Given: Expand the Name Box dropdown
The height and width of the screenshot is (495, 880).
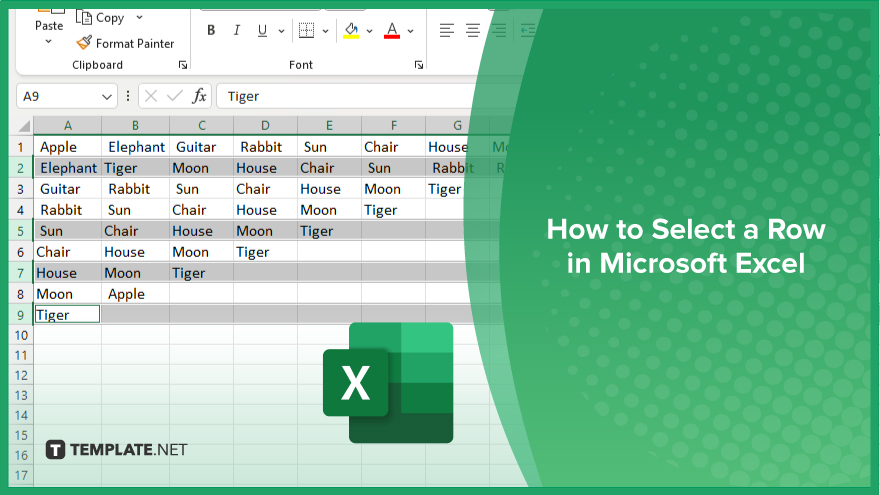Looking at the screenshot, I should click(107, 97).
